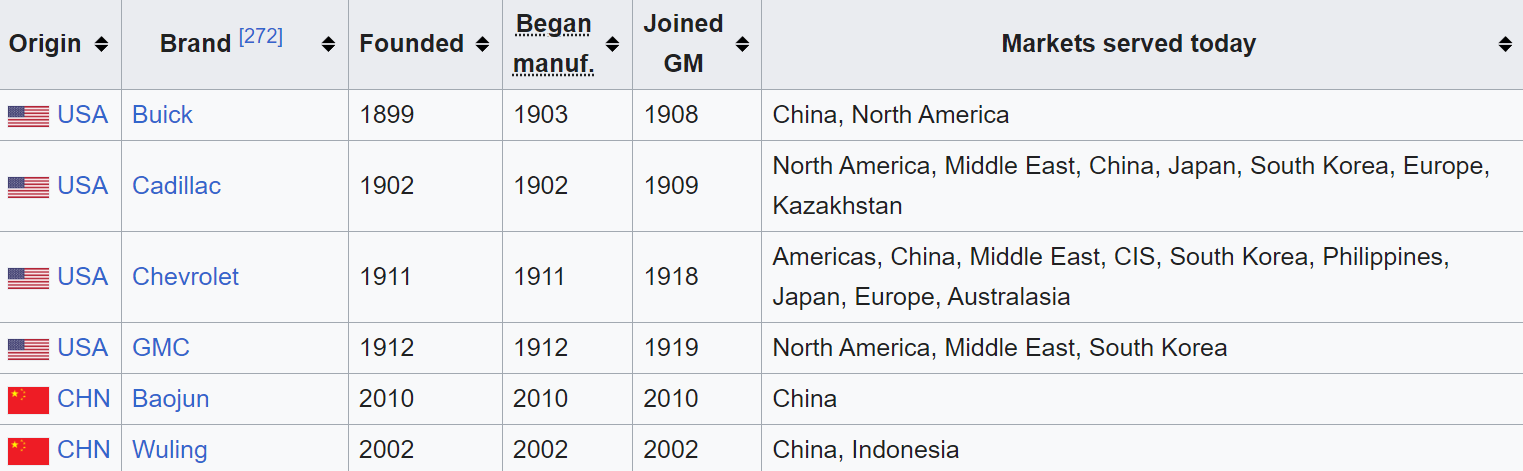This screenshot has width=1523, height=471.
Task: Click the Began manuf. abbreviation header text
Action: click(x=553, y=44)
